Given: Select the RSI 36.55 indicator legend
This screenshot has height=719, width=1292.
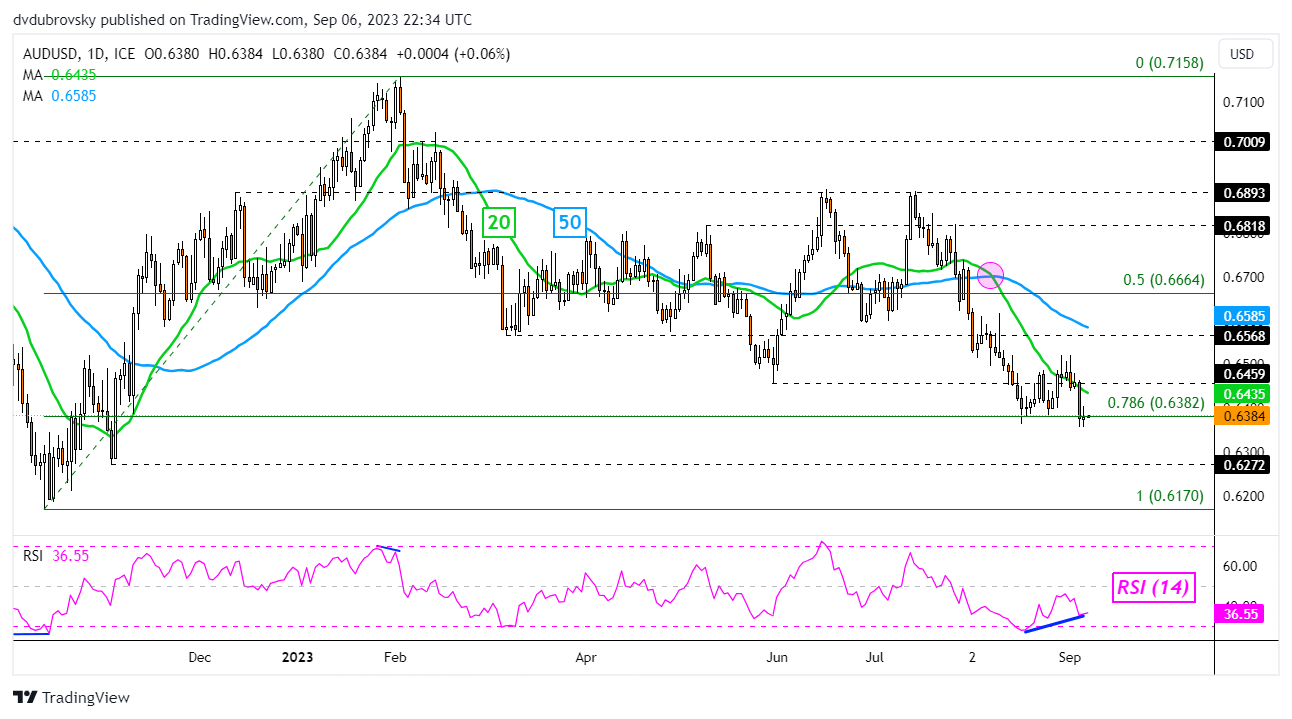Looking at the screenshot, I should (55, 556).
